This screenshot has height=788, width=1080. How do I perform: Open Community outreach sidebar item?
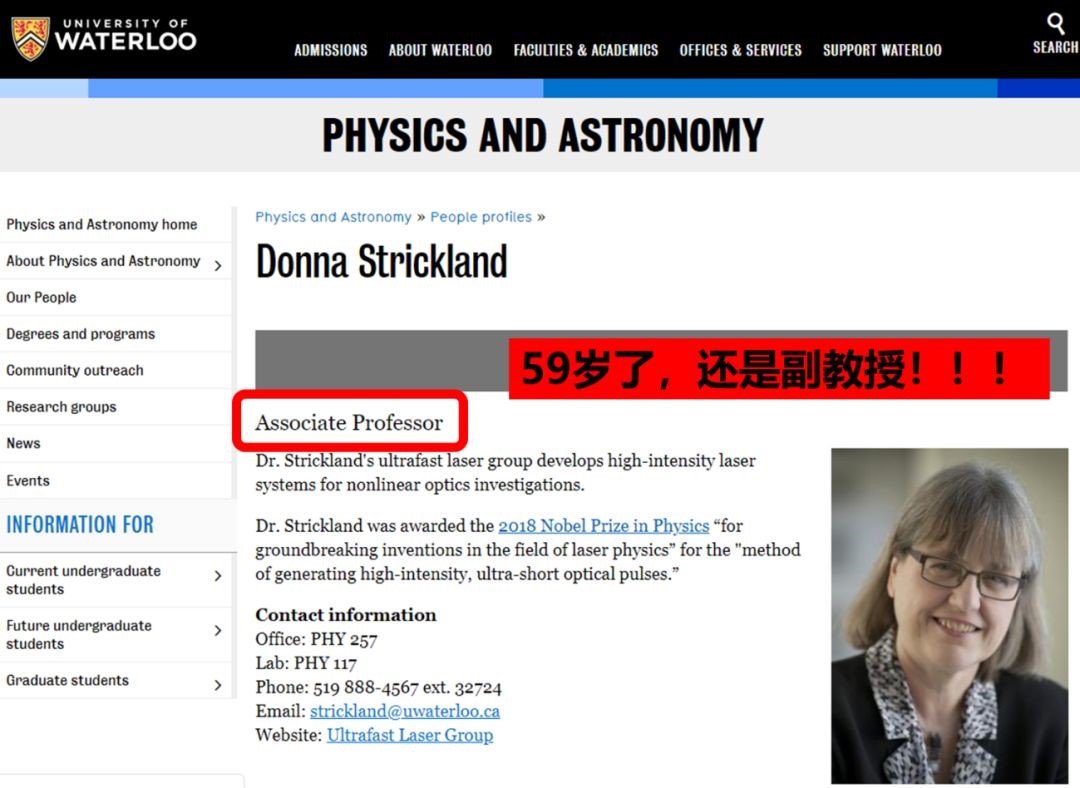coord(75,371)
